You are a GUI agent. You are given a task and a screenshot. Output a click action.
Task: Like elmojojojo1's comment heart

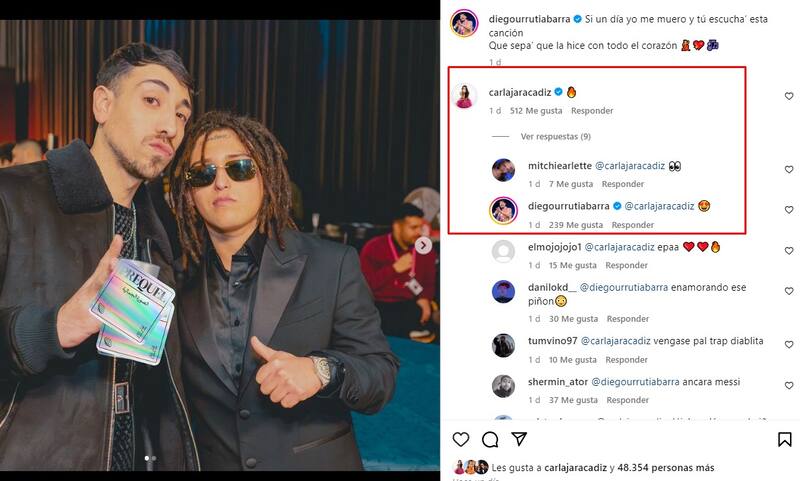click(789, 250)
